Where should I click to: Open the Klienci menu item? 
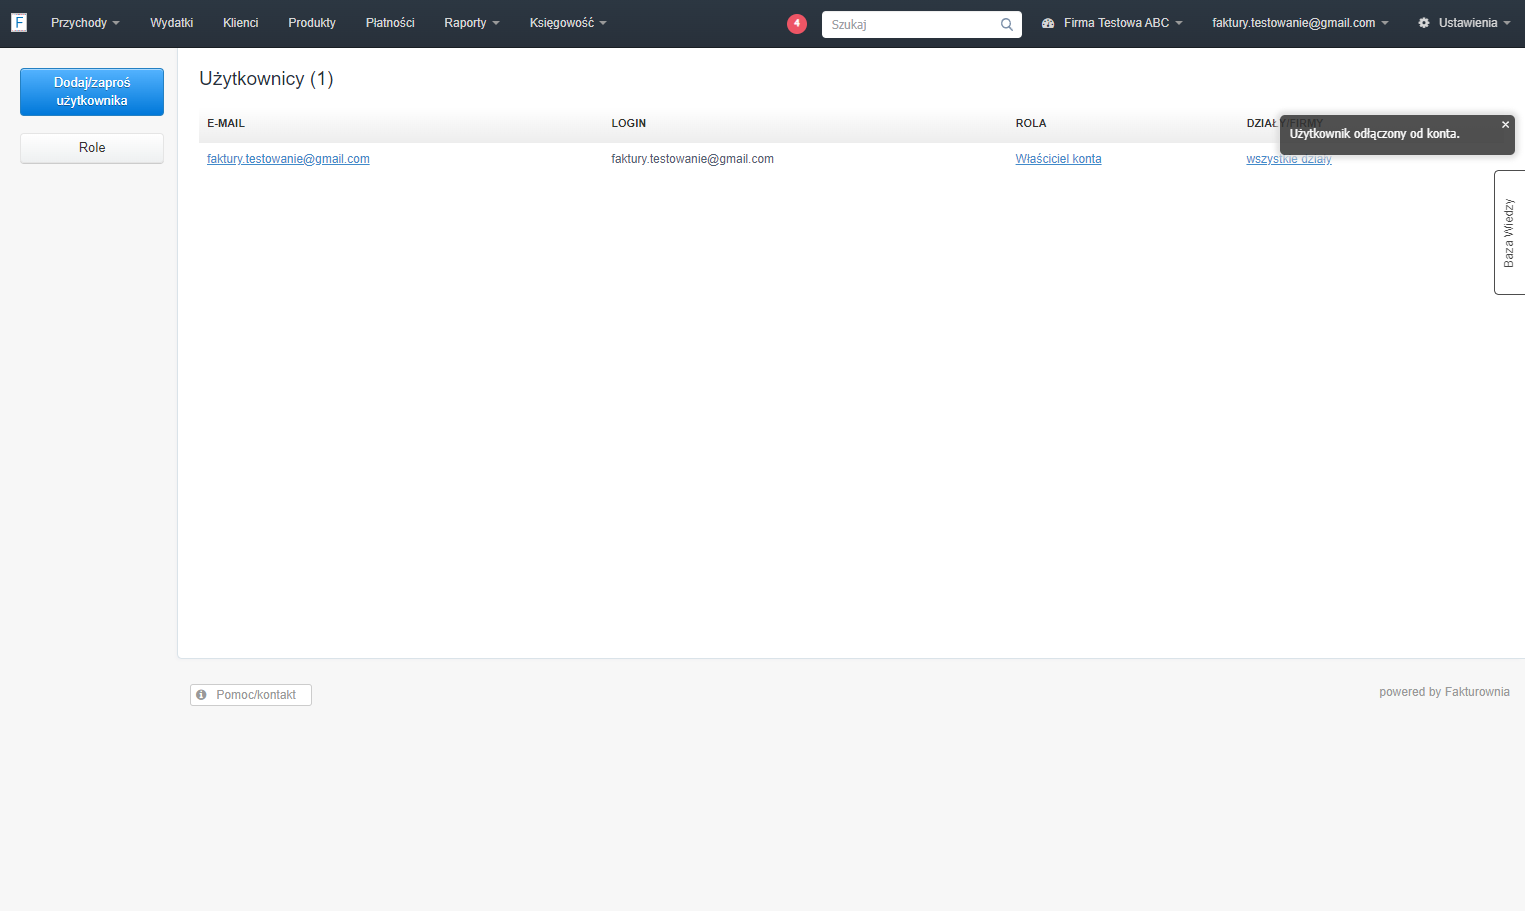coord(240,23)
